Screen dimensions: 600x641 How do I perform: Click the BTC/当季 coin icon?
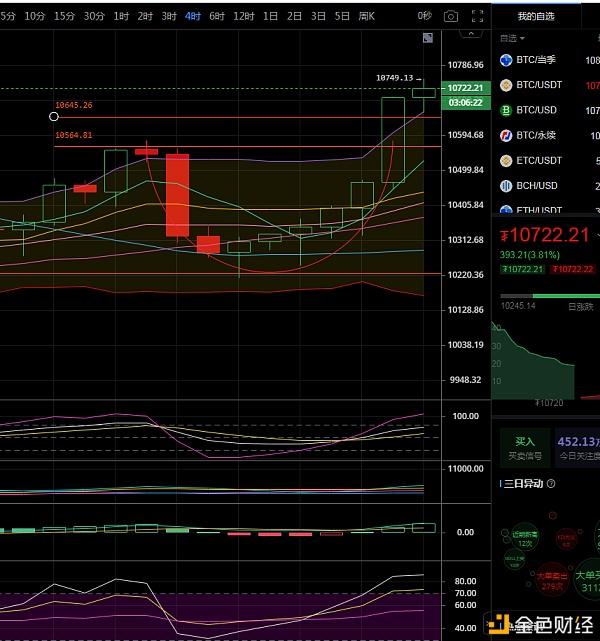(506, 60)
